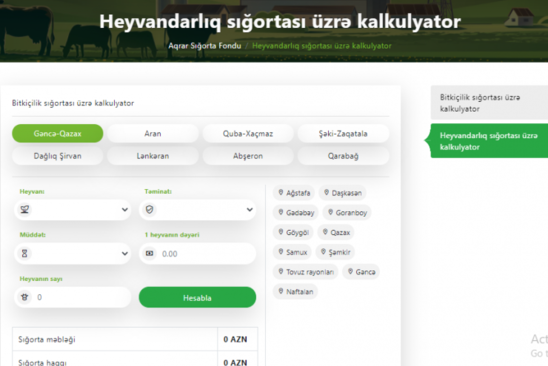Open the Təminat dropdown chevron
The width and height of the screenshot is (548, 366).
[x=250, y=210]
